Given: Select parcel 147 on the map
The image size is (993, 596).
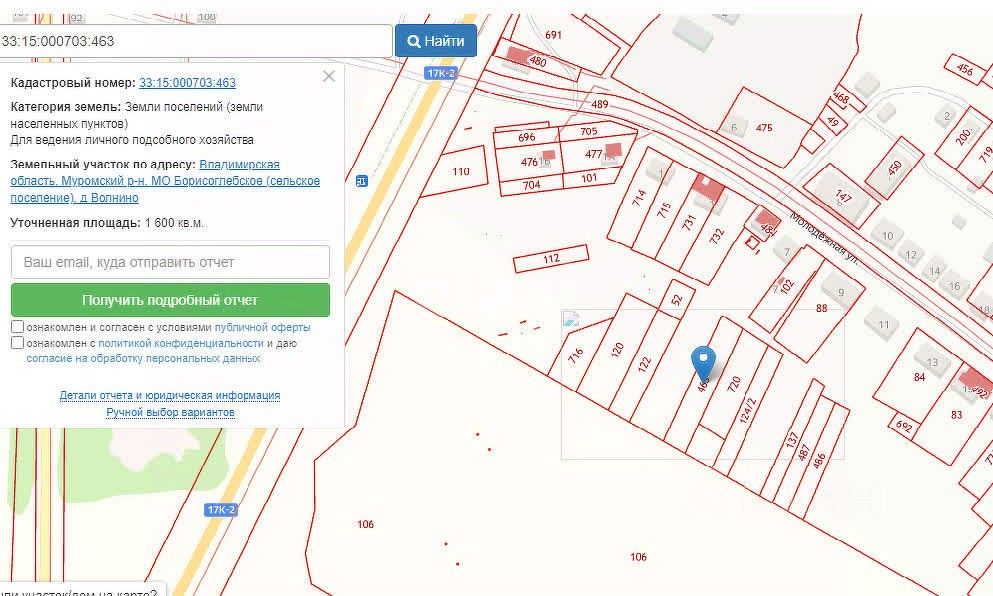Looking at the screenshot, I should click(x=842, y=197).
